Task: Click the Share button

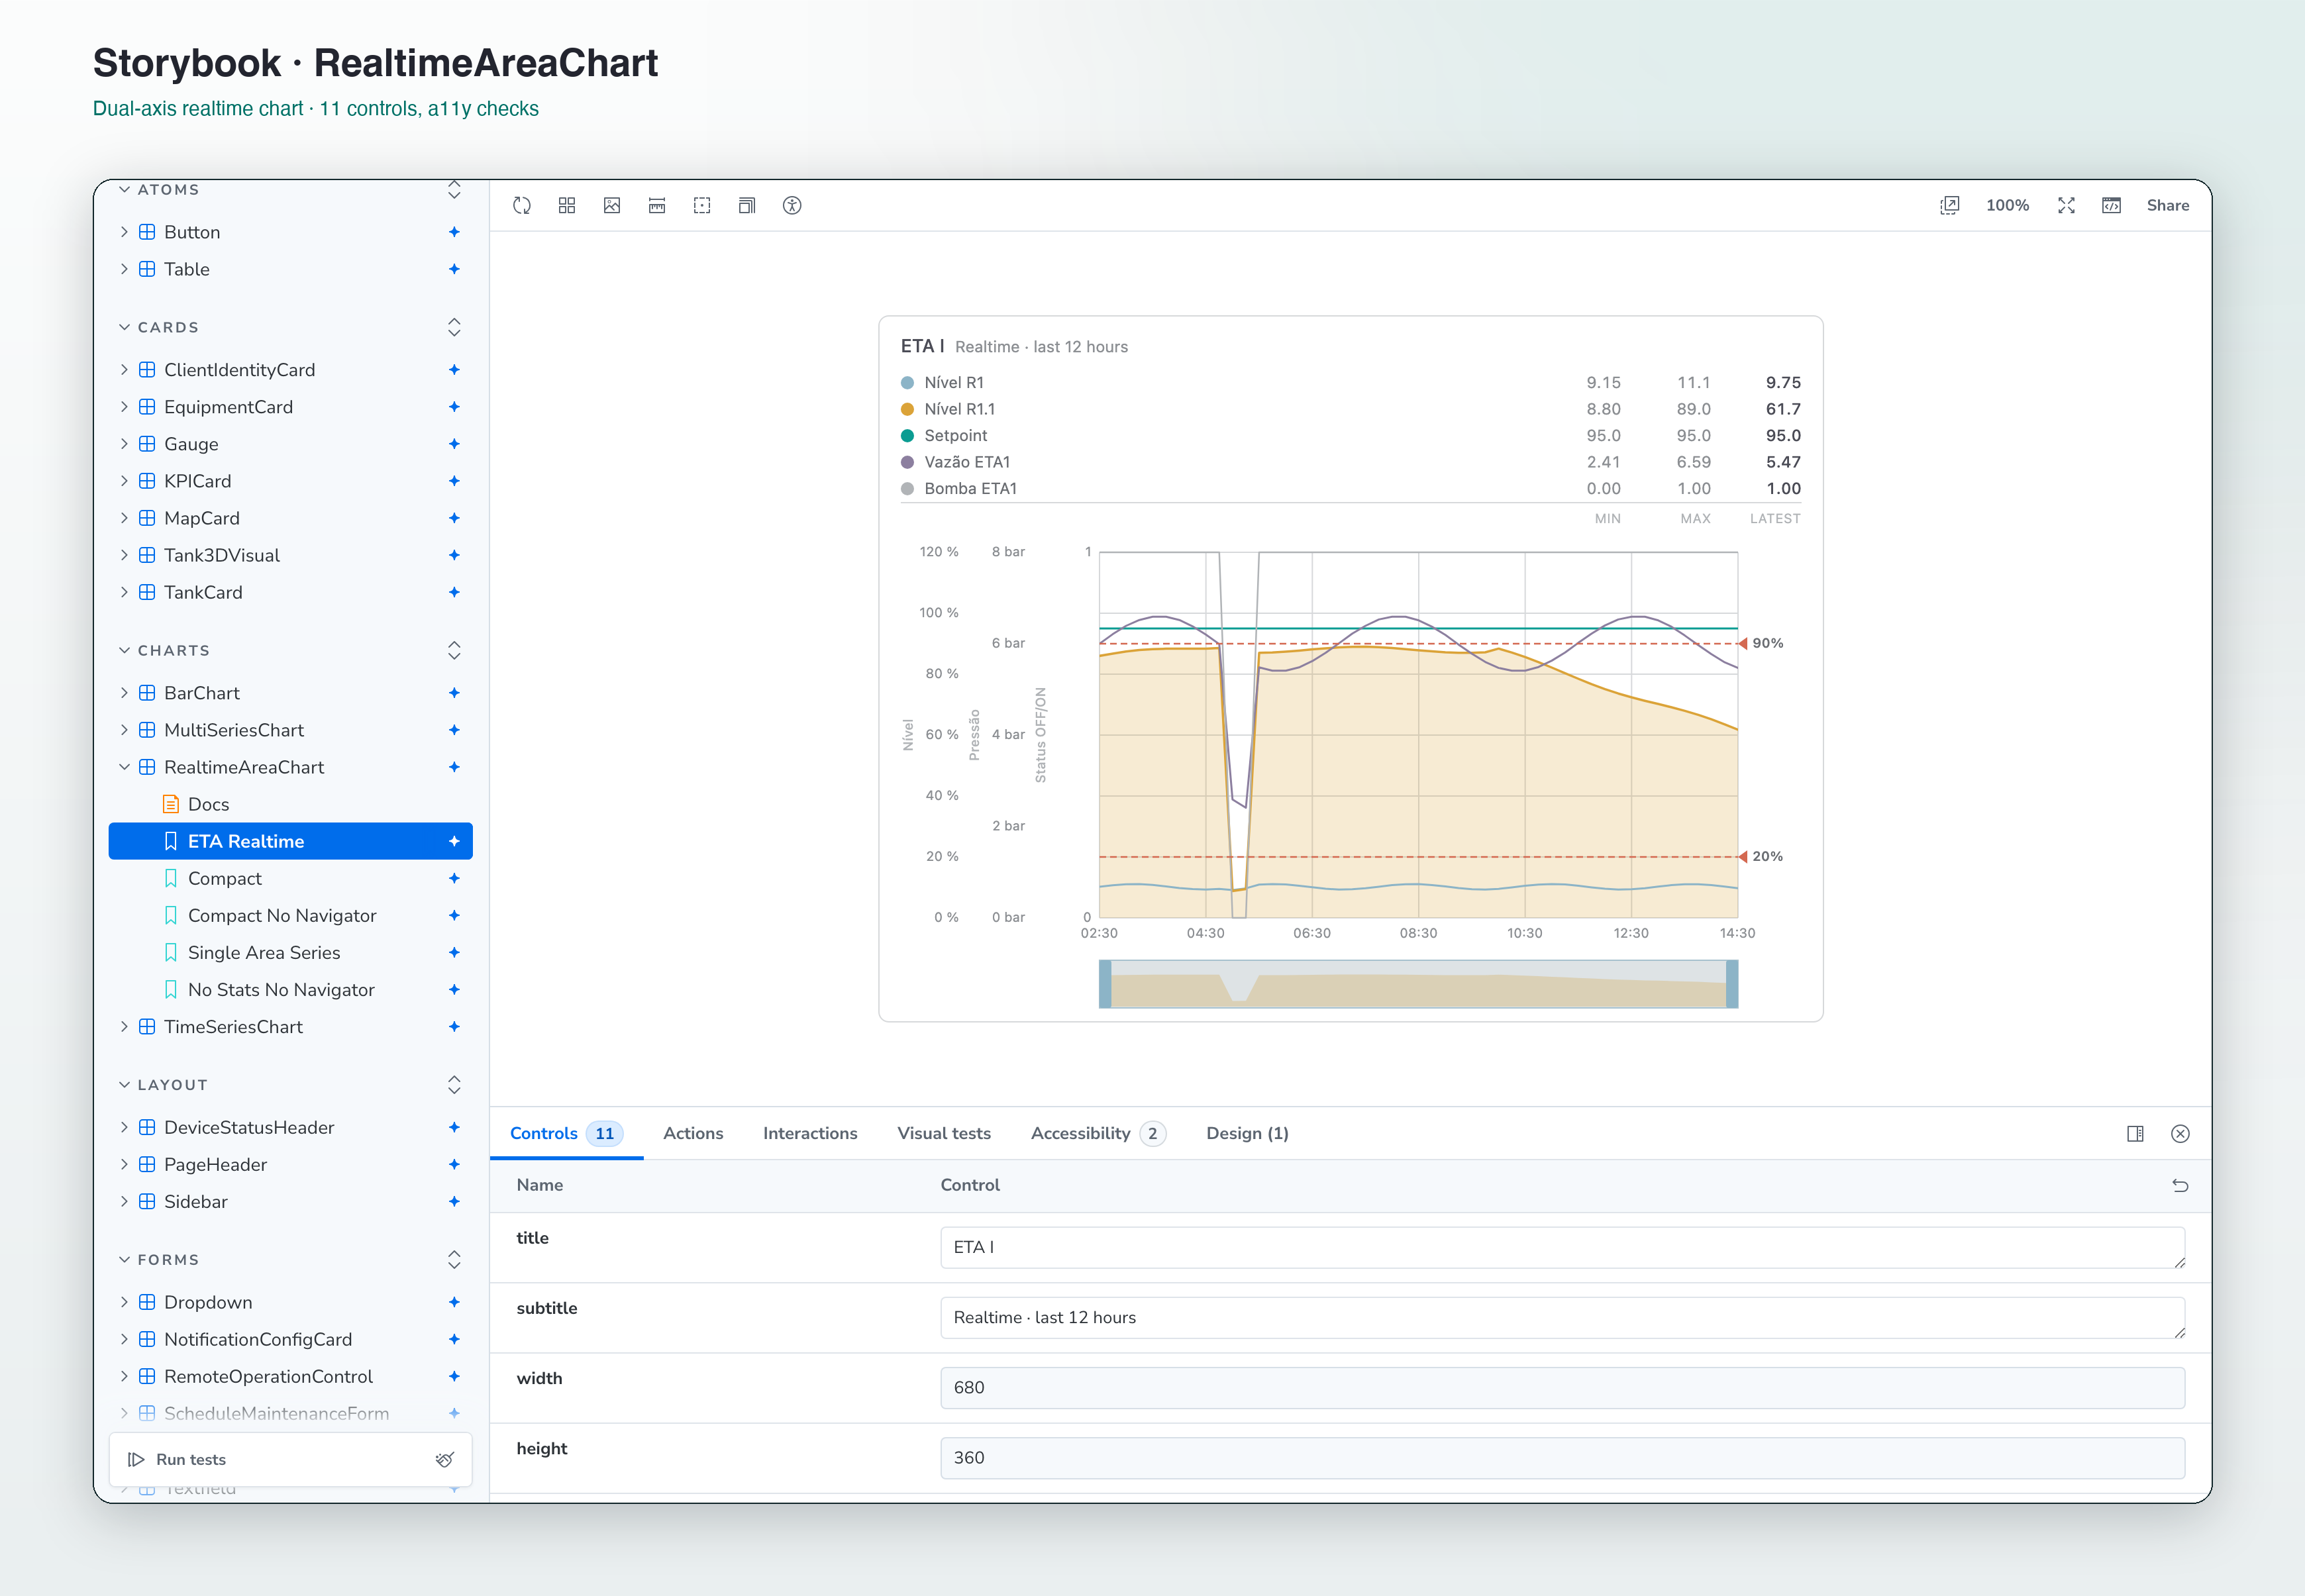Action: click(x=2167, y=205)
